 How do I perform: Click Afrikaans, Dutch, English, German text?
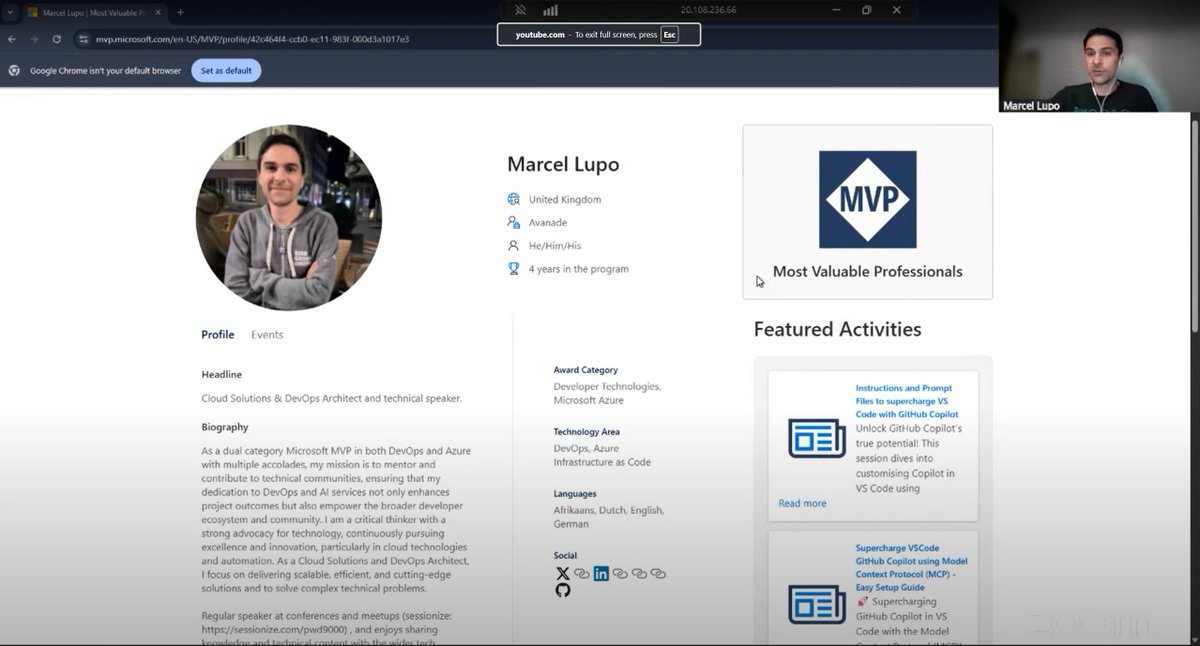click(609, 517)
